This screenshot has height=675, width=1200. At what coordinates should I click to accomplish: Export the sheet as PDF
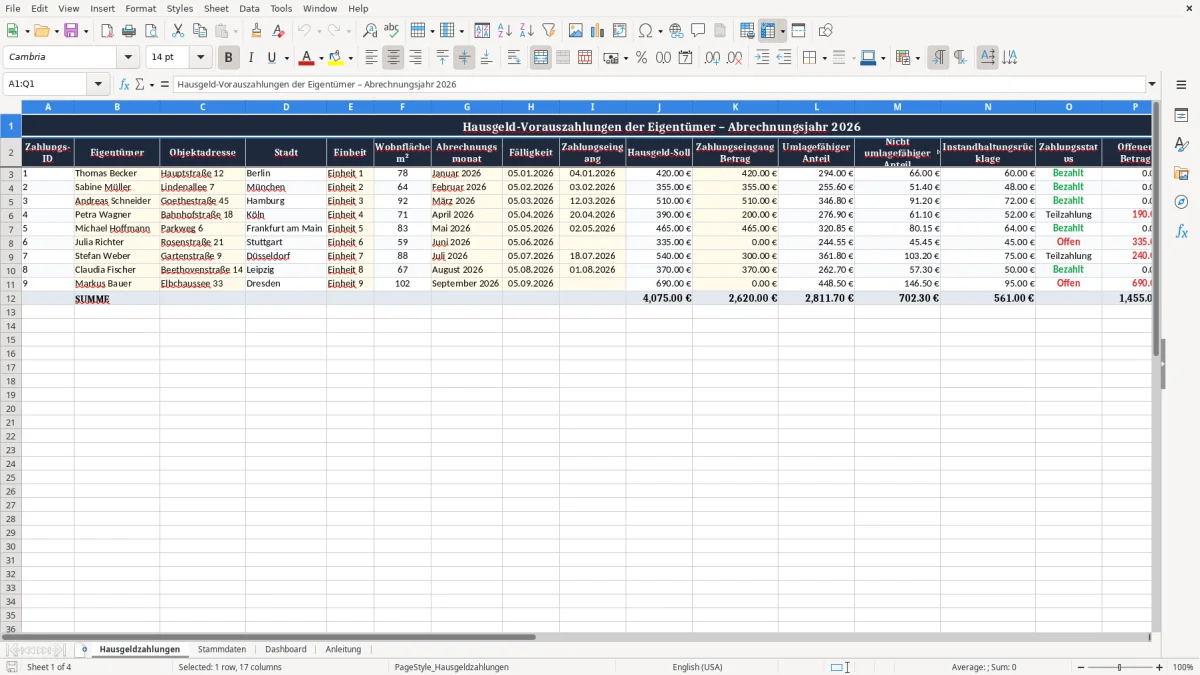click(x=107, y=31)
